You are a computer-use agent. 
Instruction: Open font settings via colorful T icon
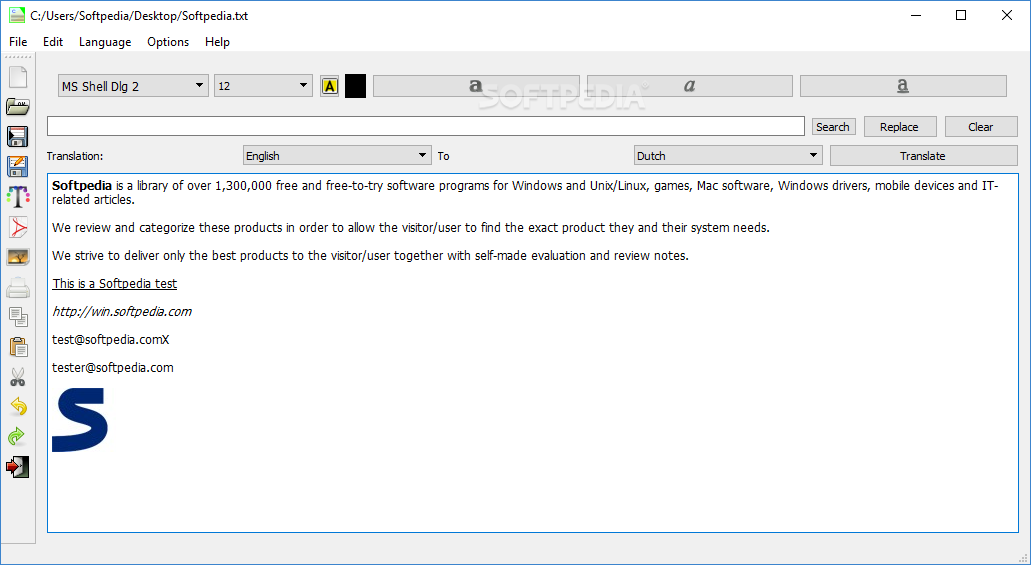pyautogui.click(x=18, y=197)
